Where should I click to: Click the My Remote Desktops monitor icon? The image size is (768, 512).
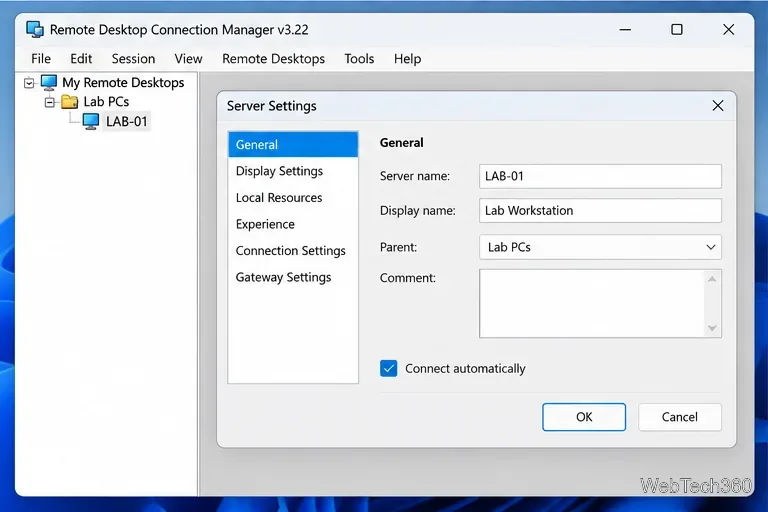coord(49,82)
